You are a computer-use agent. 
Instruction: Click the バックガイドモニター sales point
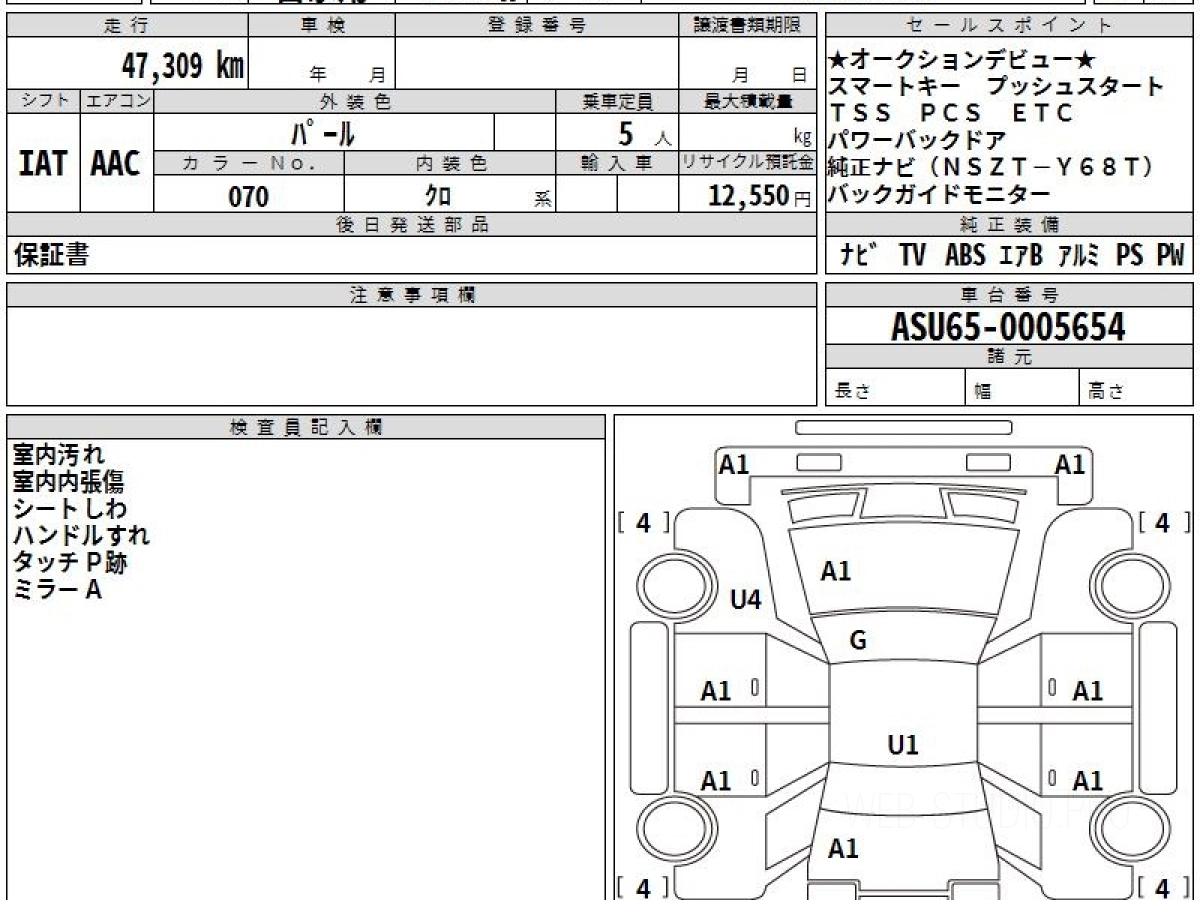pyautogui.click(x=940, y=194)
